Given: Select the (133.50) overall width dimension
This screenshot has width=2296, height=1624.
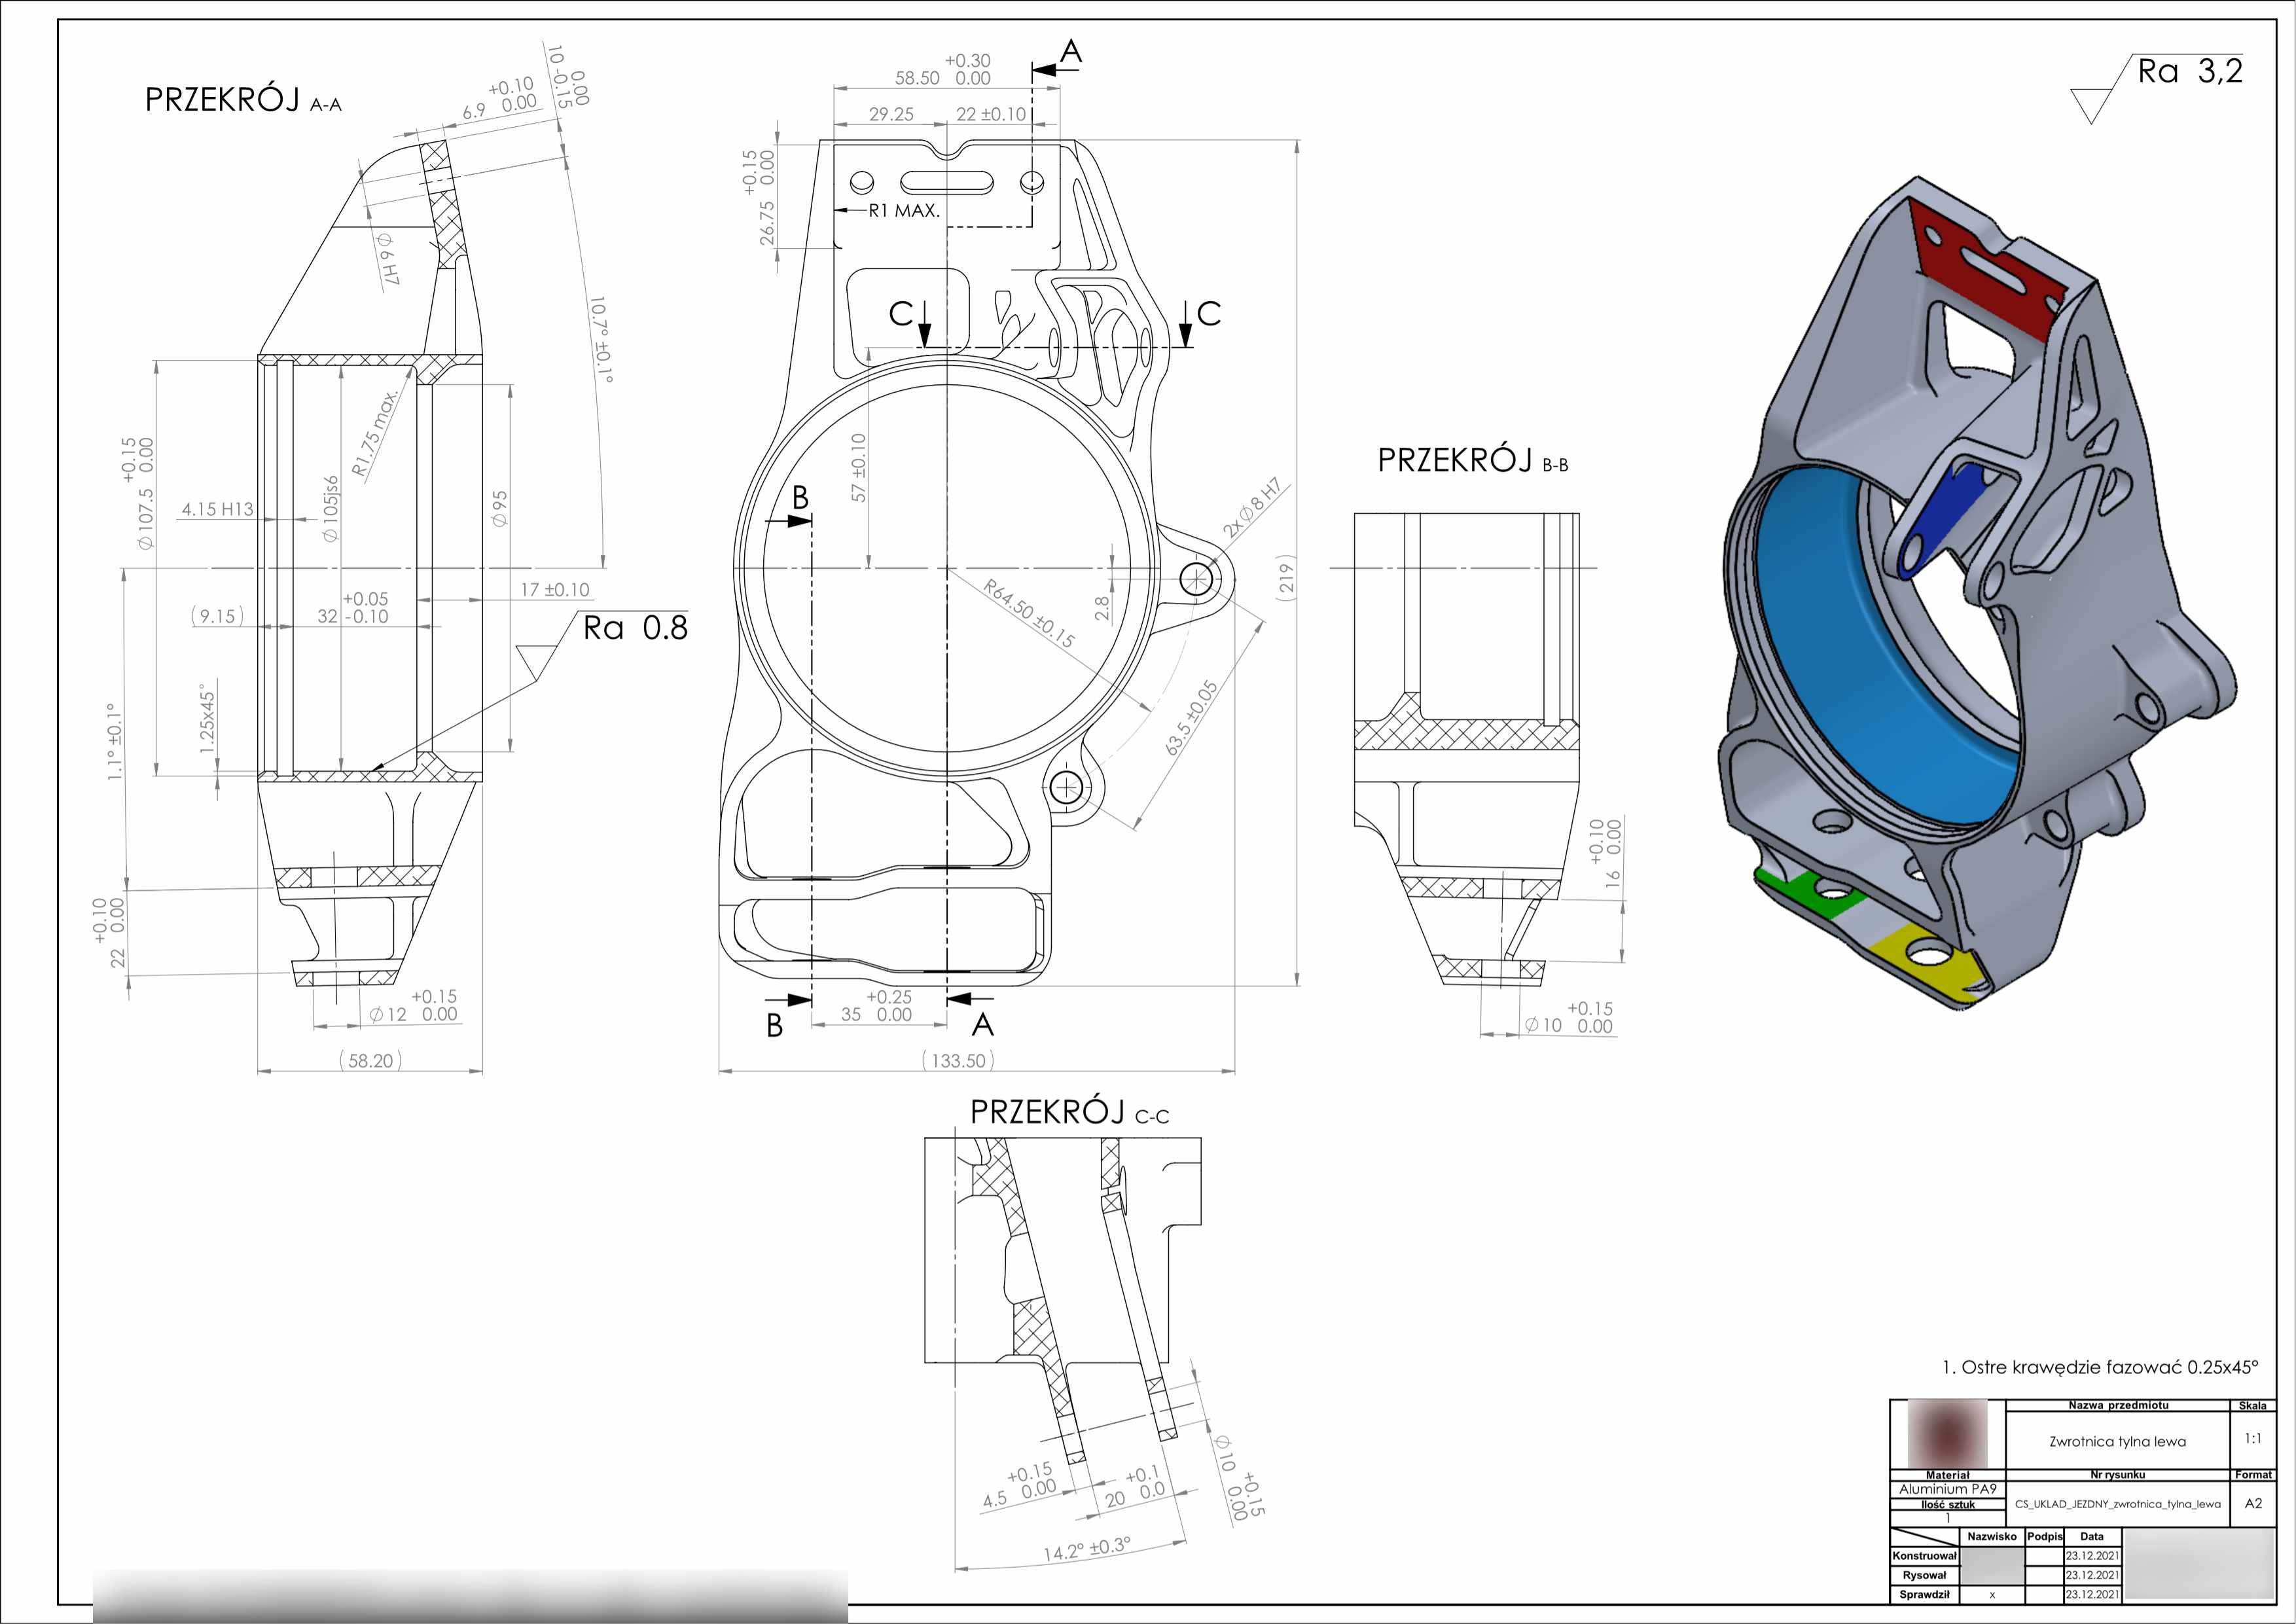Looking at the screenshot, I should pyautogui.click(x=958, y=1060).
